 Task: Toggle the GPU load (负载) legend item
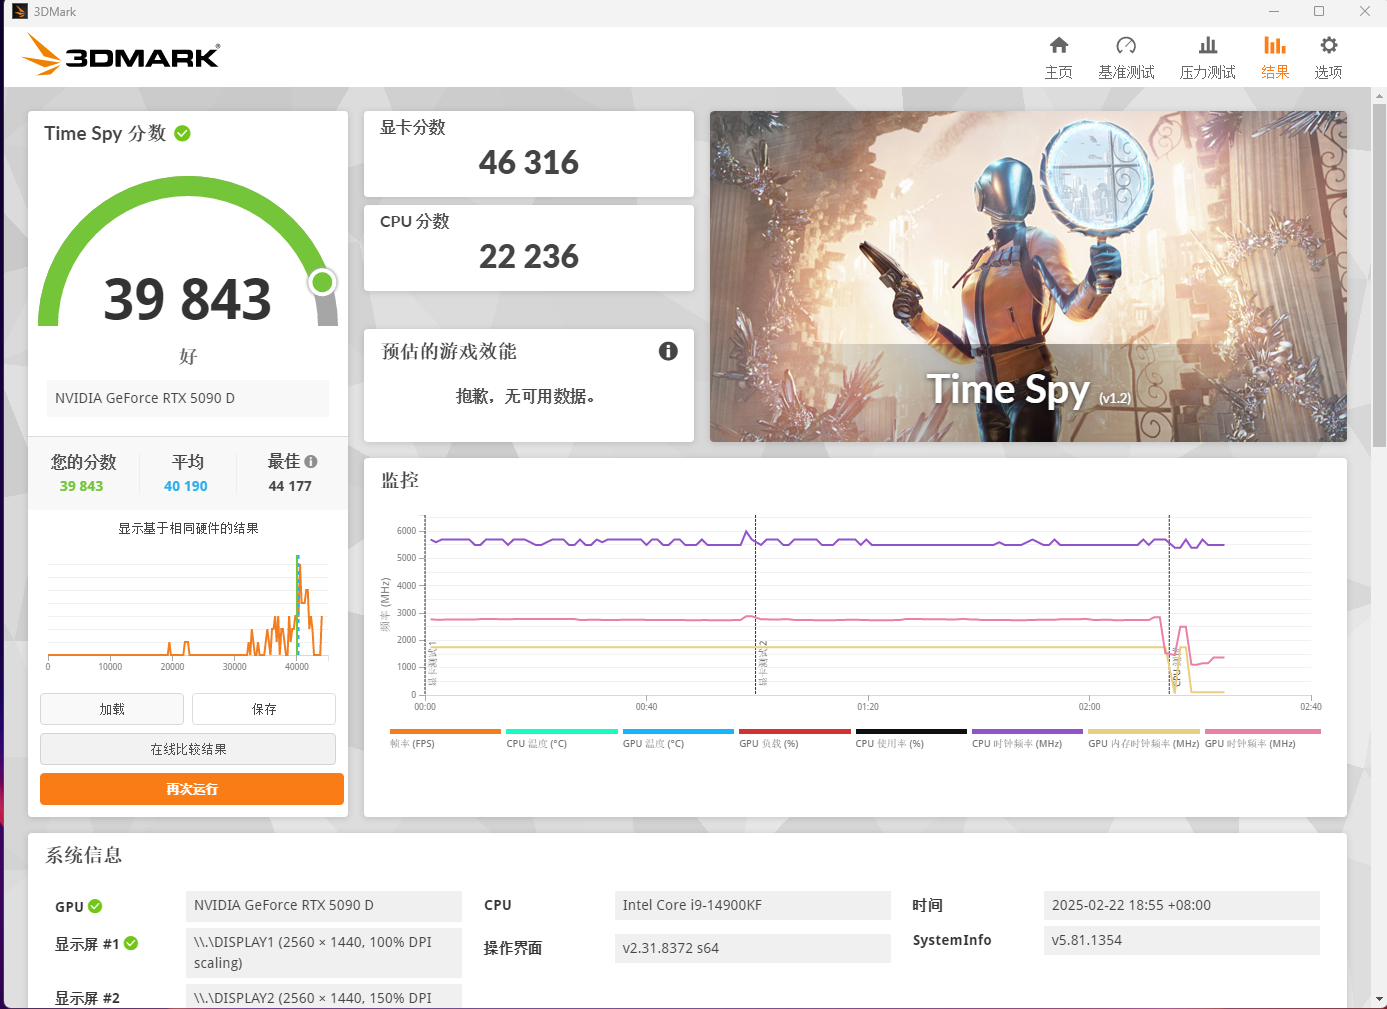[x=795, y=739]
